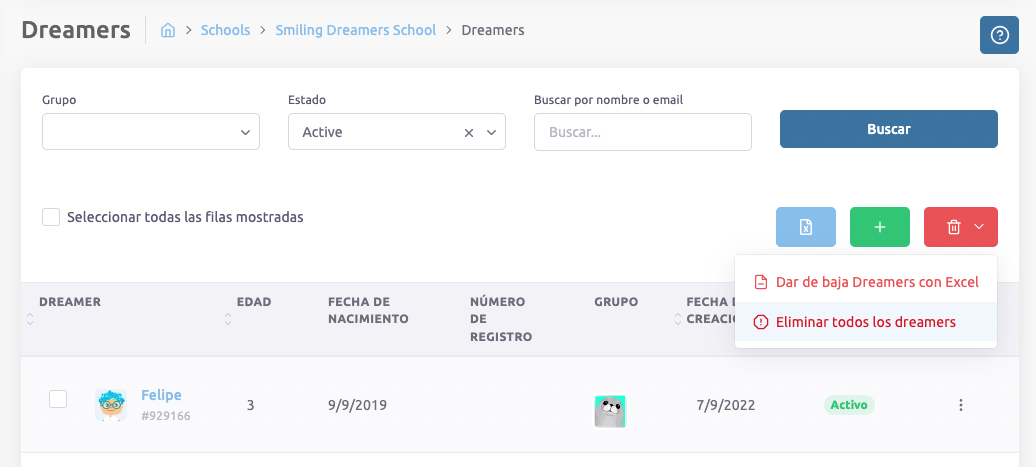
Task: Toggle 'Seleccionar todas las filas mostradas' checkbox
Action: click(x=51, y=217)
